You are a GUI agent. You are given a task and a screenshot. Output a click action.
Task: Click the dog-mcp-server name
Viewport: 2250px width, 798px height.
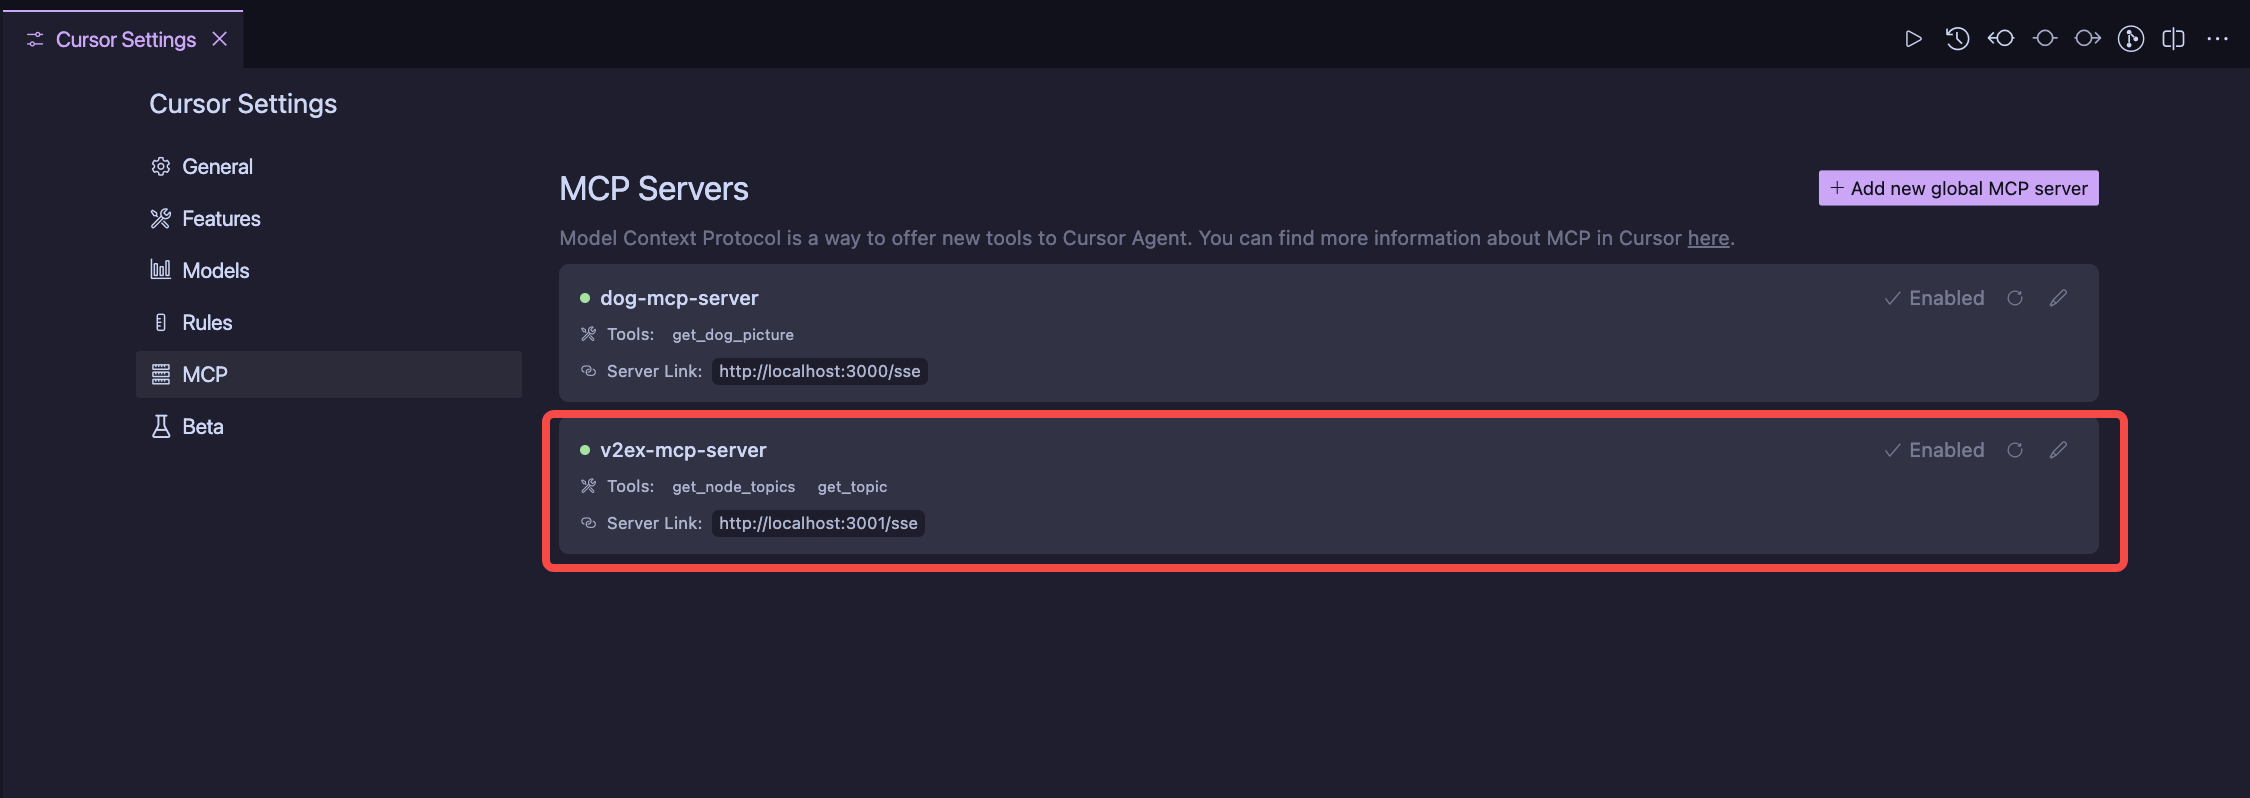pos(679,298)
